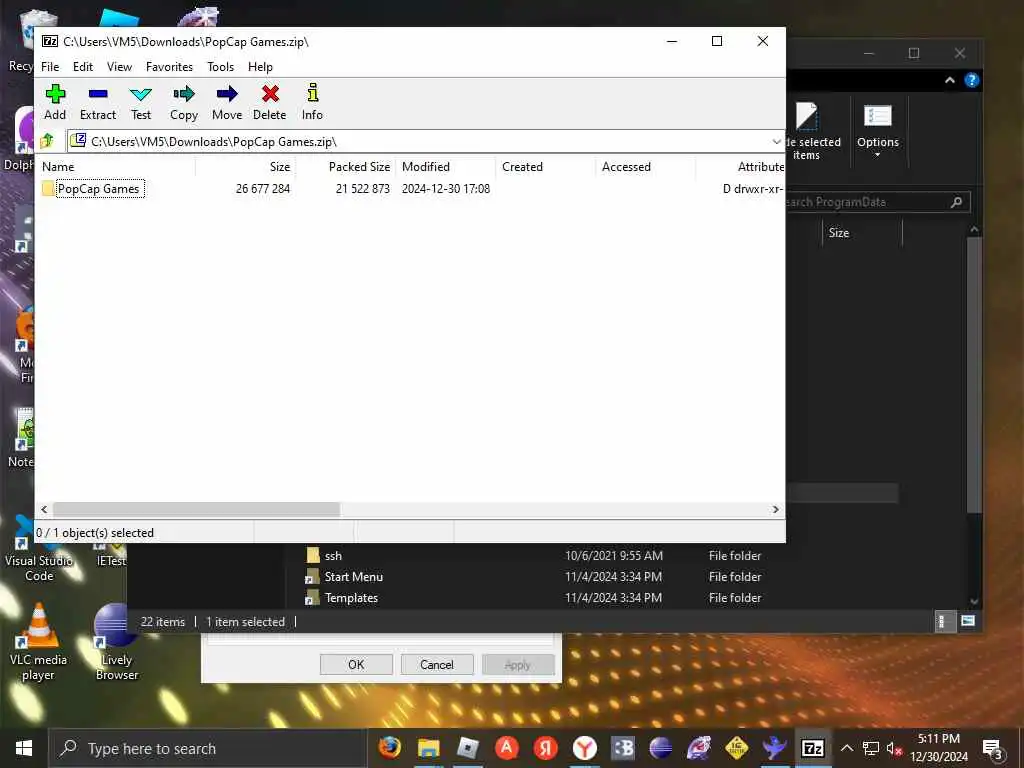Open Lively Browser desktop shortcut

(x=116, y=643)
